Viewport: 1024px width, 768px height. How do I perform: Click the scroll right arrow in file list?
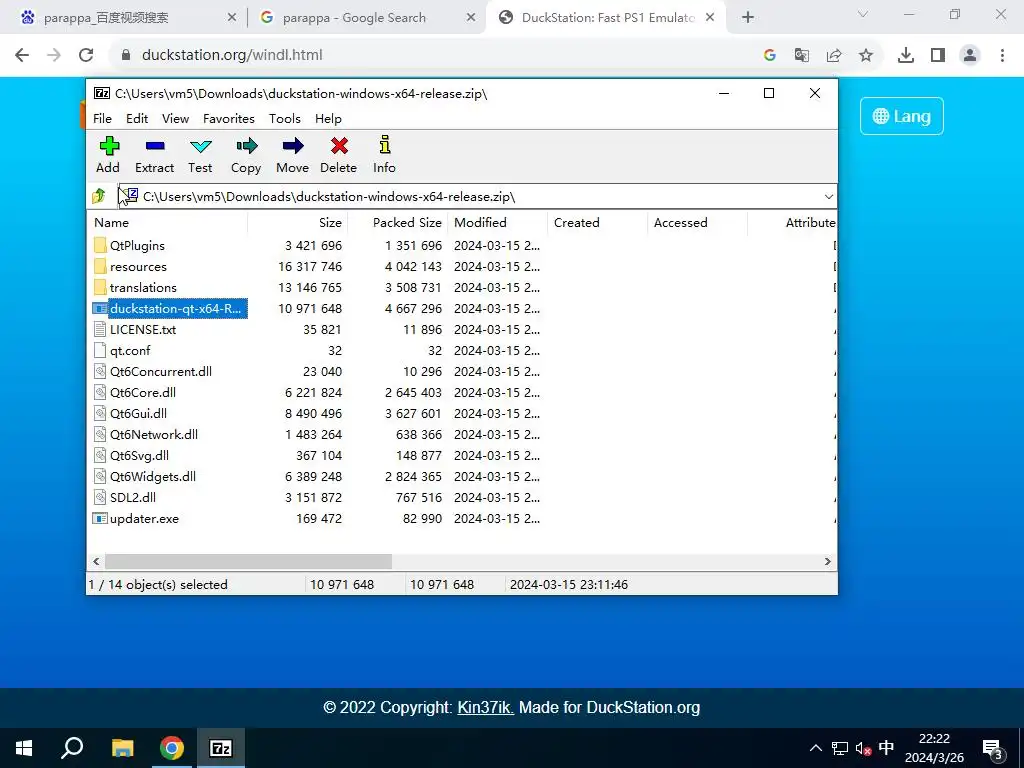coord(827,562)
